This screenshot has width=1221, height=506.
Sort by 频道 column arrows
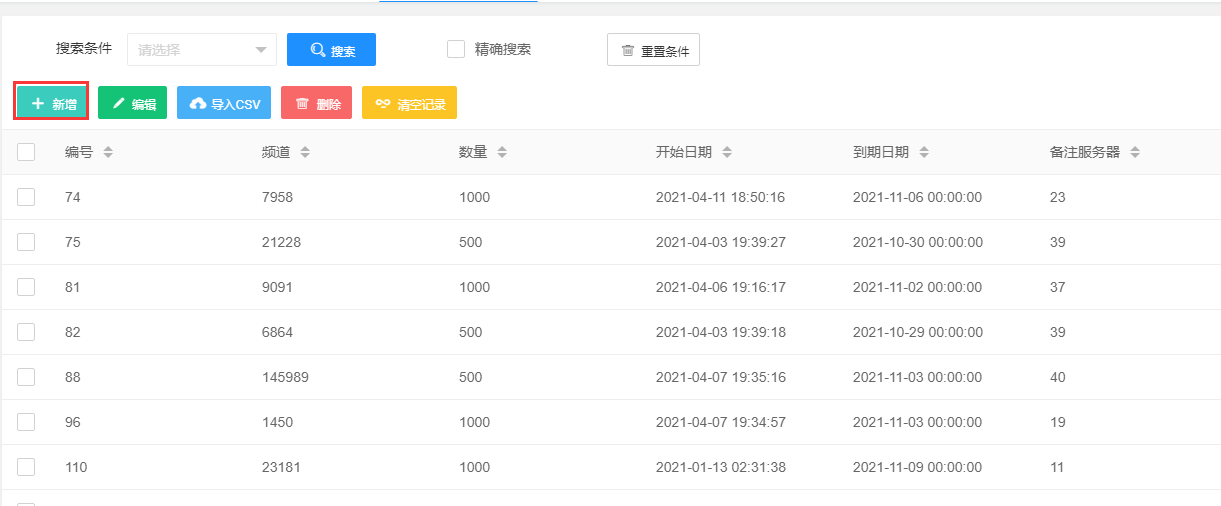point(305,152)
